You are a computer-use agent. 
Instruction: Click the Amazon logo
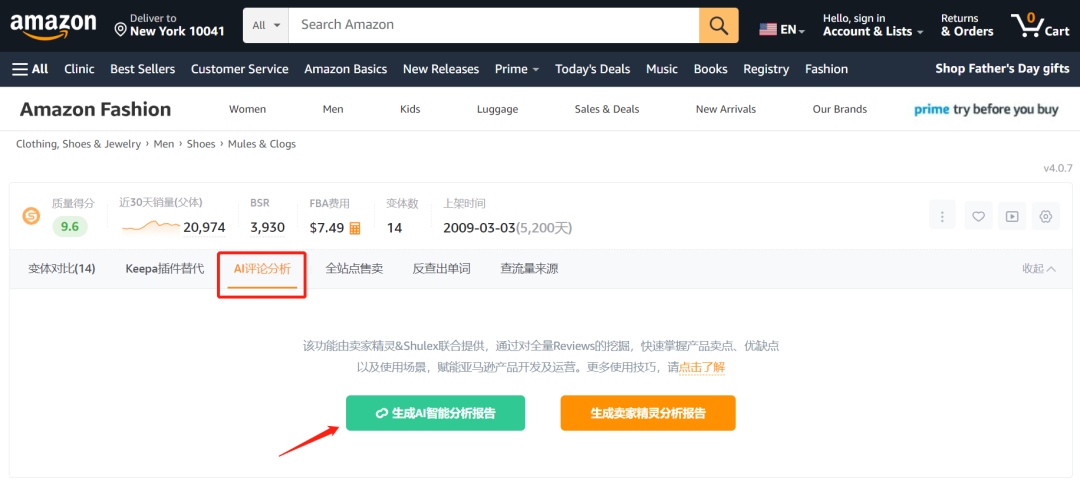tap(53, 26)
